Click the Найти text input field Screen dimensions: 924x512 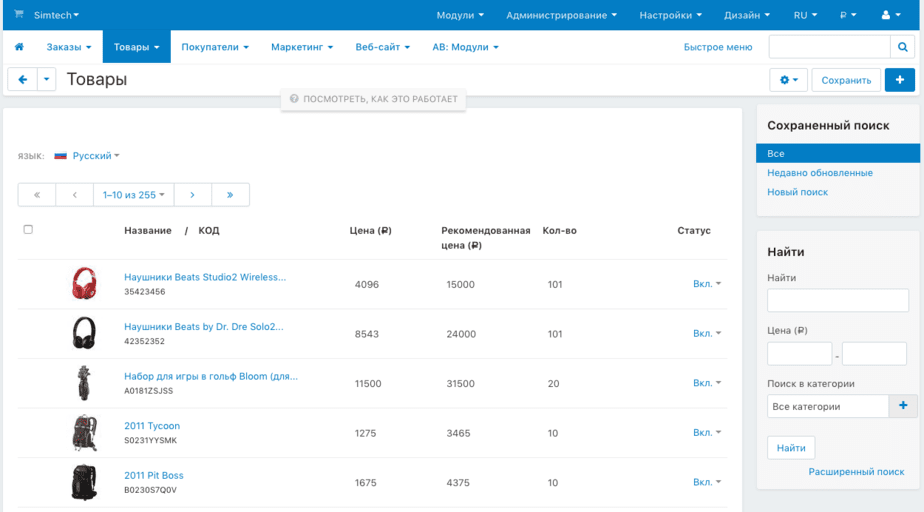point(837,300)
